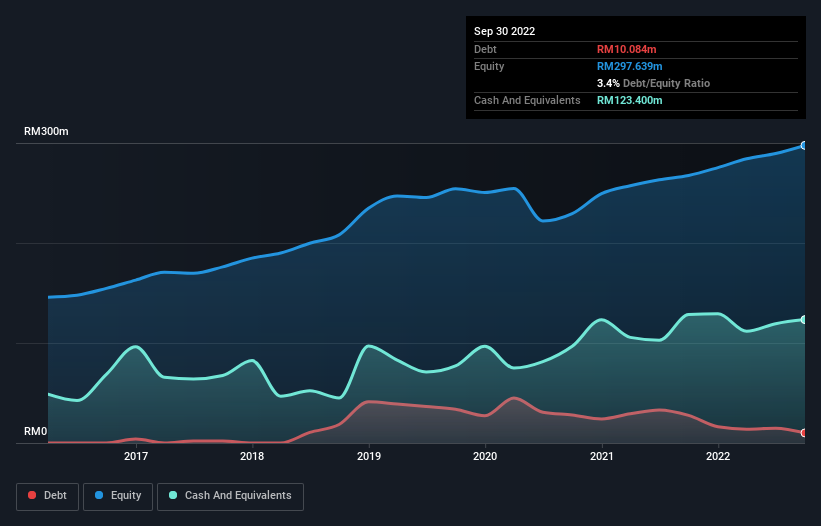Image resolution: width=821 pixels, height=526 pixels.
Task: Click the teal dot in Cash legend
Action: click(174, 496)
